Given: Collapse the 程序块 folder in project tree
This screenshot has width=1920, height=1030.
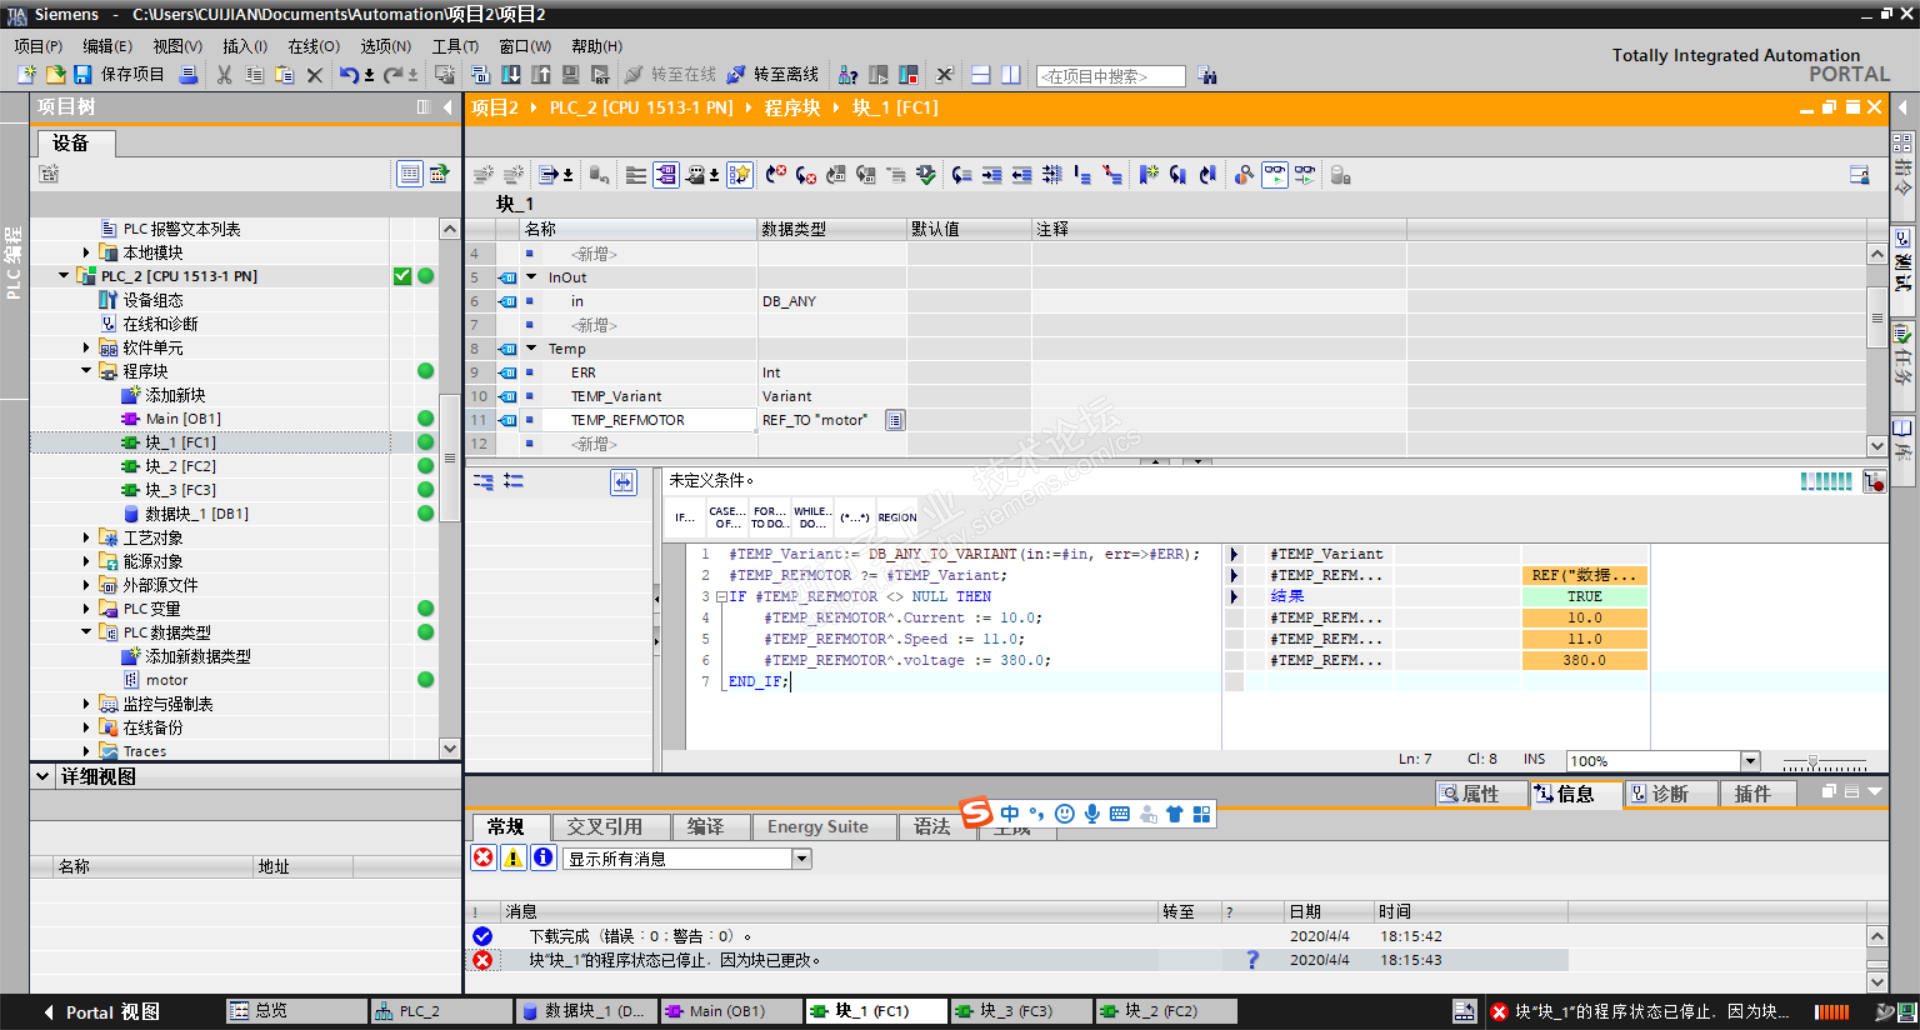Looking at the screenshot, I should [86, 371].
